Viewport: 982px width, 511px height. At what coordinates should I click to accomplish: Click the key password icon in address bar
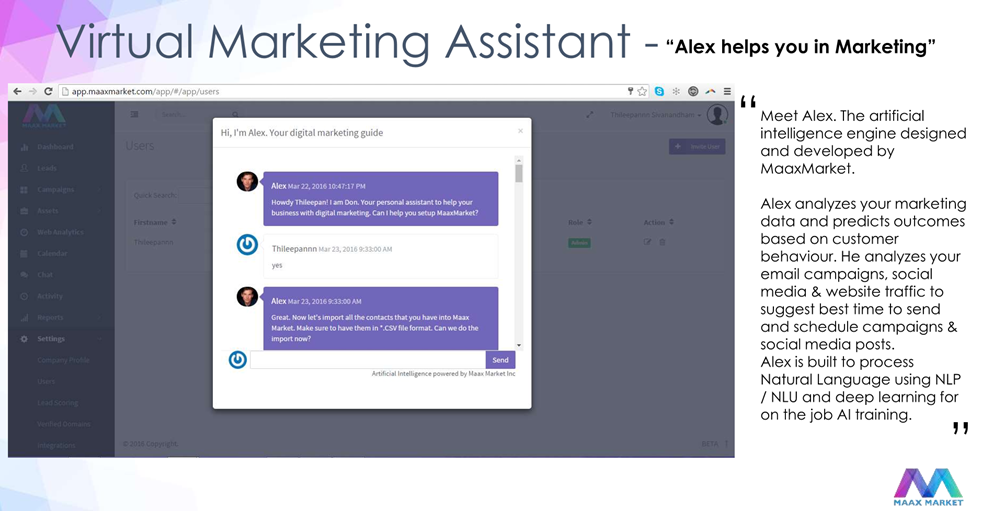coord(630,91)
